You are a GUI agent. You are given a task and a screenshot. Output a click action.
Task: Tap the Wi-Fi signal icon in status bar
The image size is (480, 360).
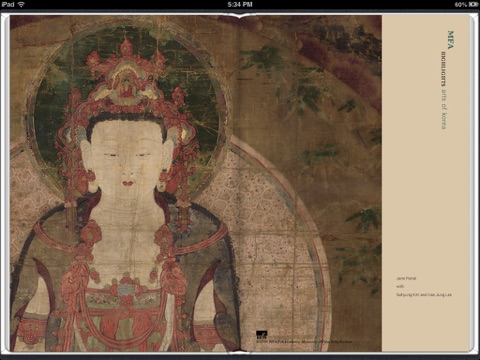(22, 4)
